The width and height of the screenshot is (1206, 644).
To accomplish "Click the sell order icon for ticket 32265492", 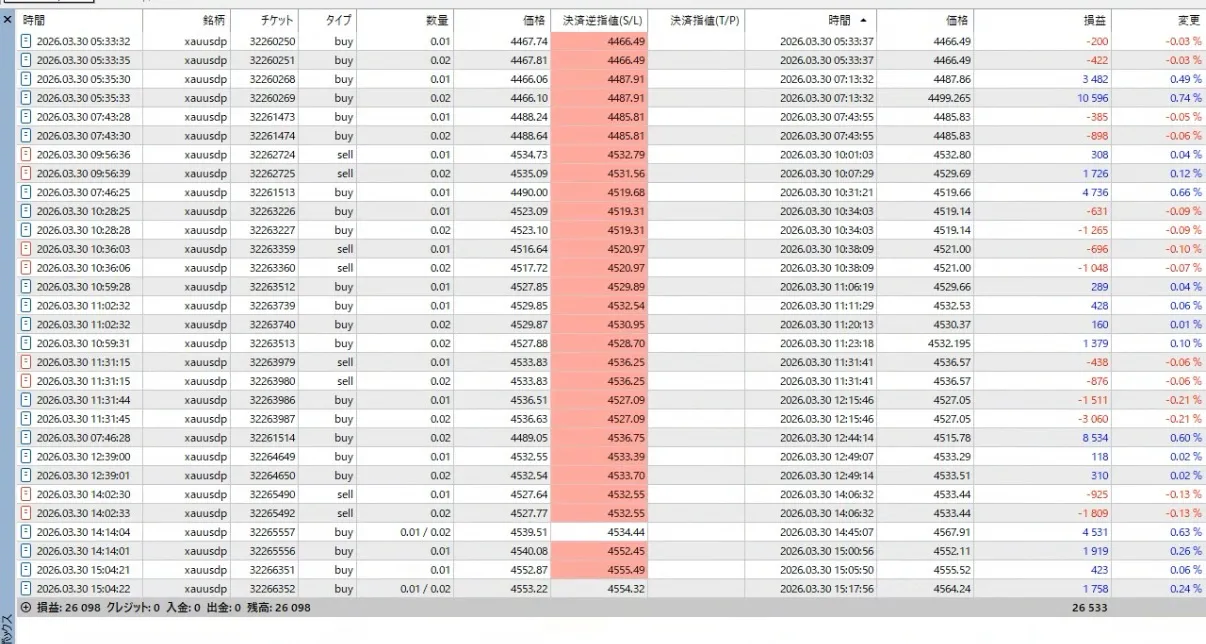I will click(x=27, y=513).
